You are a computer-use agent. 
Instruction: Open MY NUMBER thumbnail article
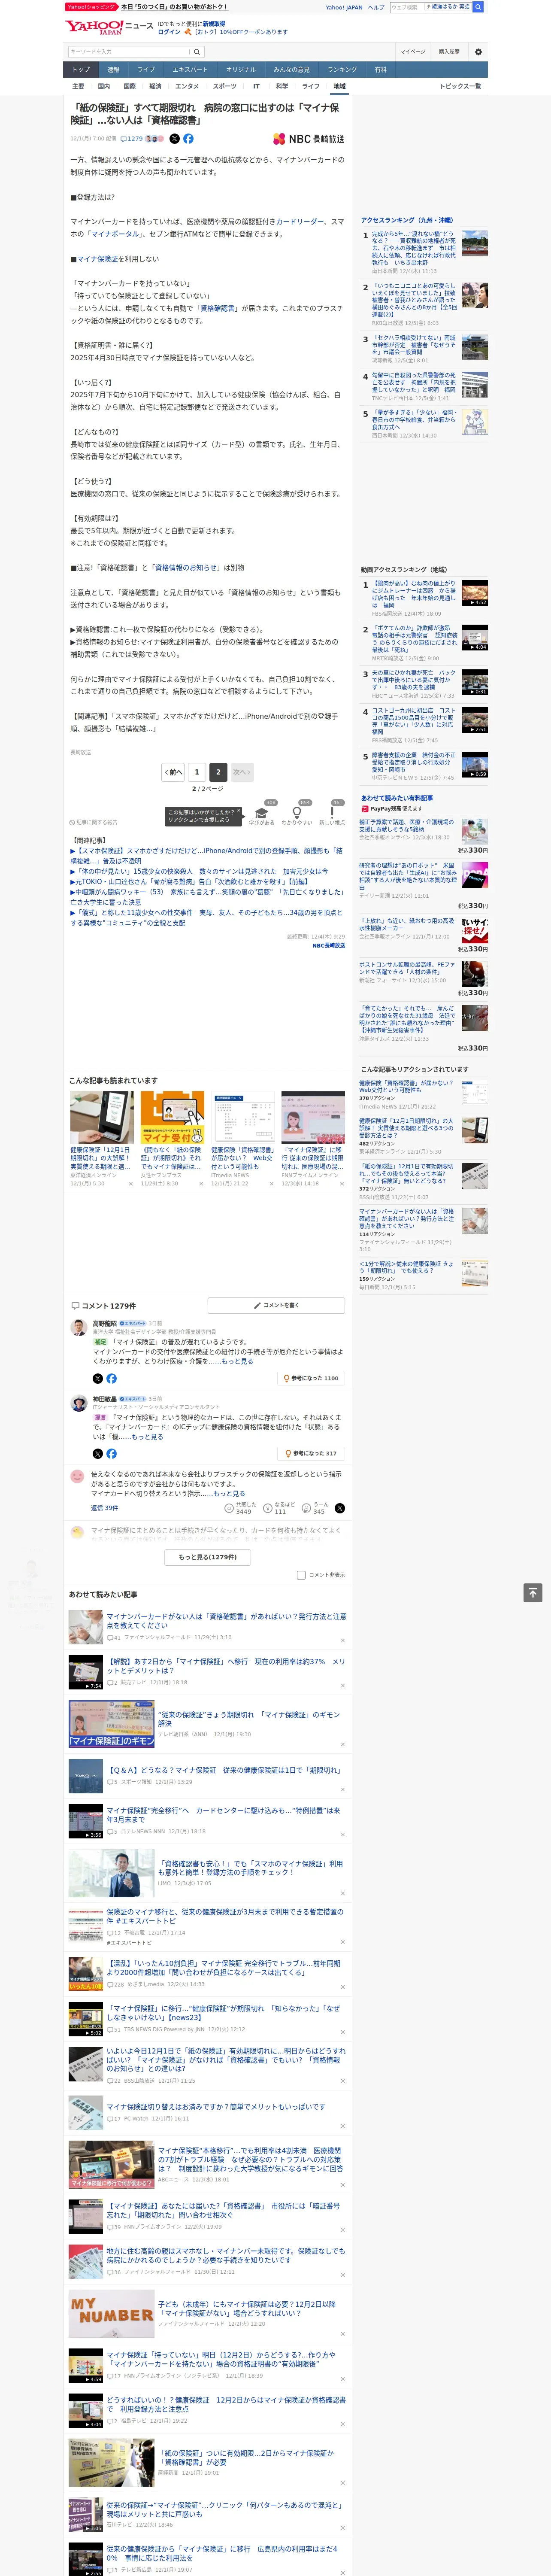click(111, 2313)
